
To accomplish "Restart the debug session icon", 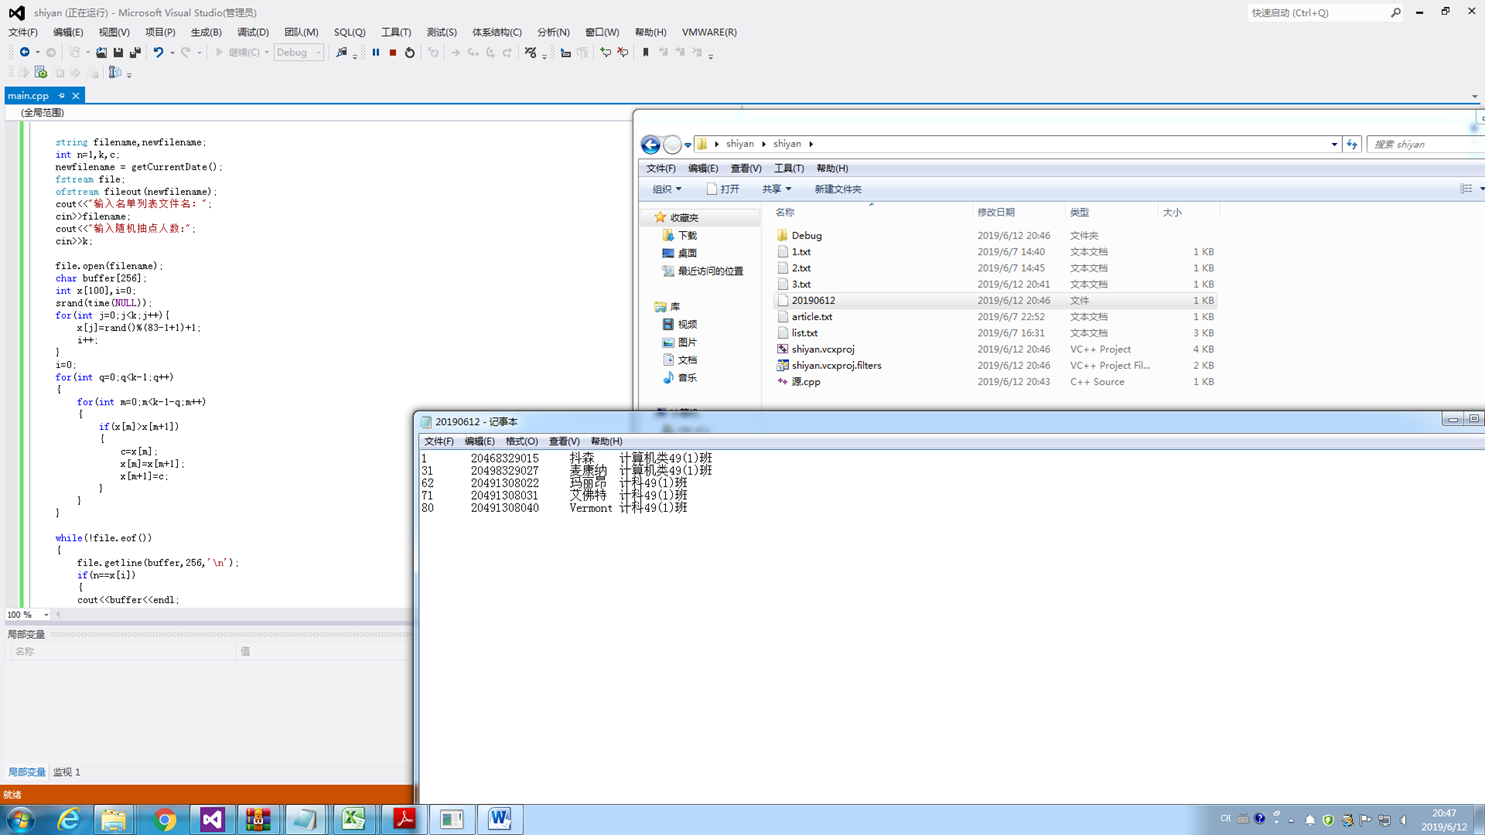I will [x=410, y=53].
